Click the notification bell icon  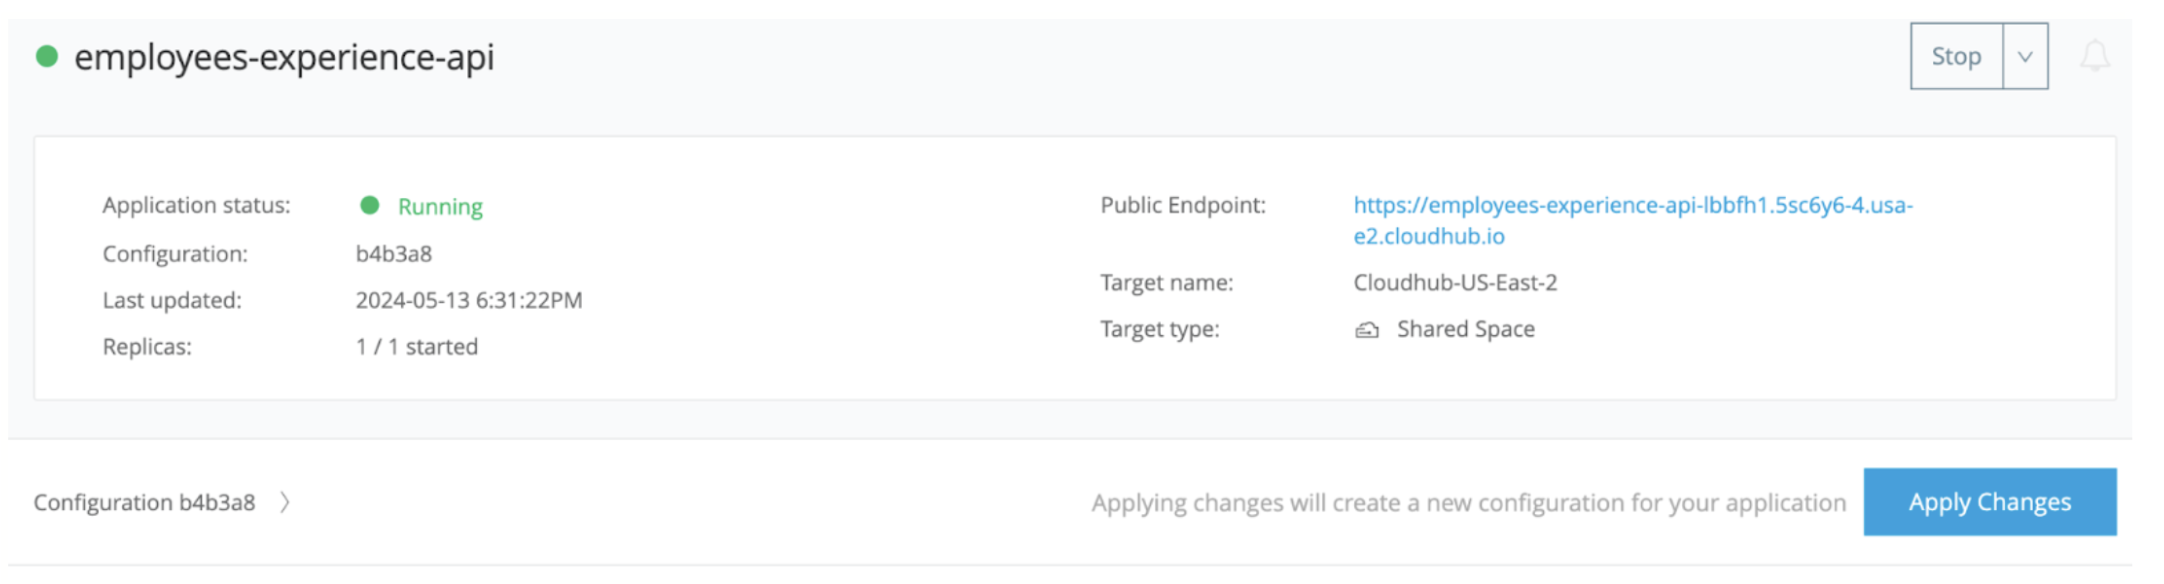coord(2094,56)
